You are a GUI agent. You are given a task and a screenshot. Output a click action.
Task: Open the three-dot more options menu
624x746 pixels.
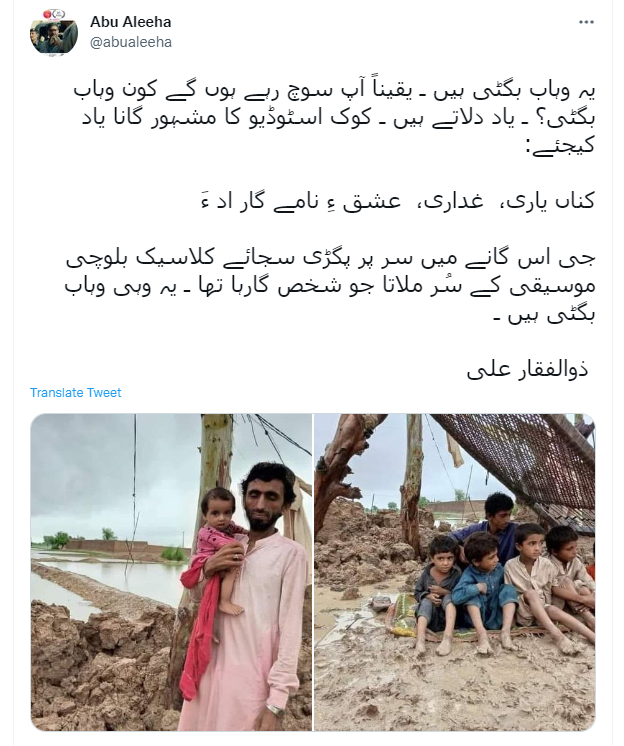586,22
